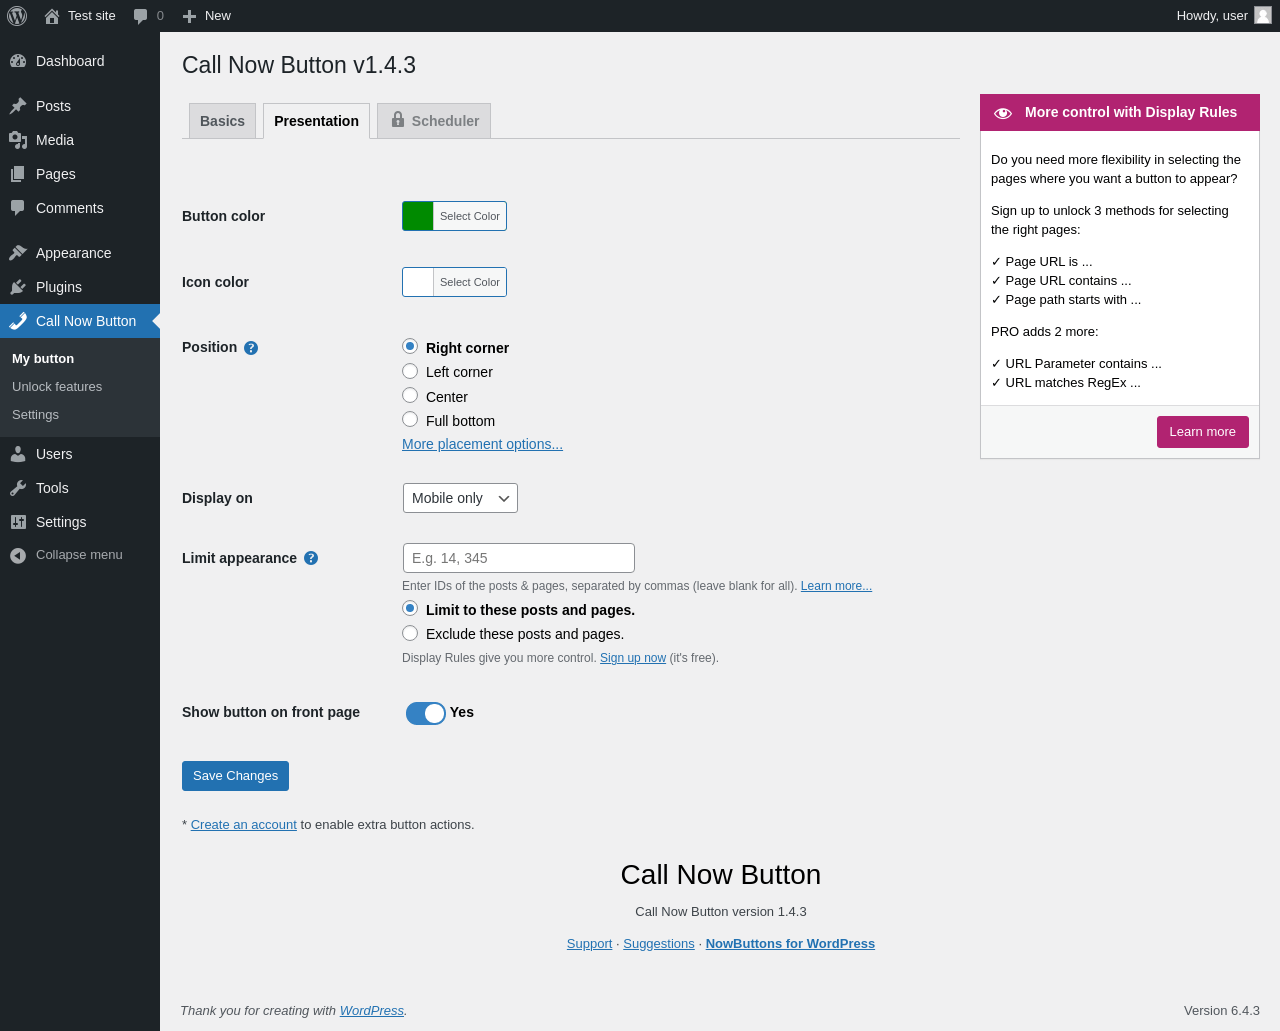Select the Left corner position

410,371
